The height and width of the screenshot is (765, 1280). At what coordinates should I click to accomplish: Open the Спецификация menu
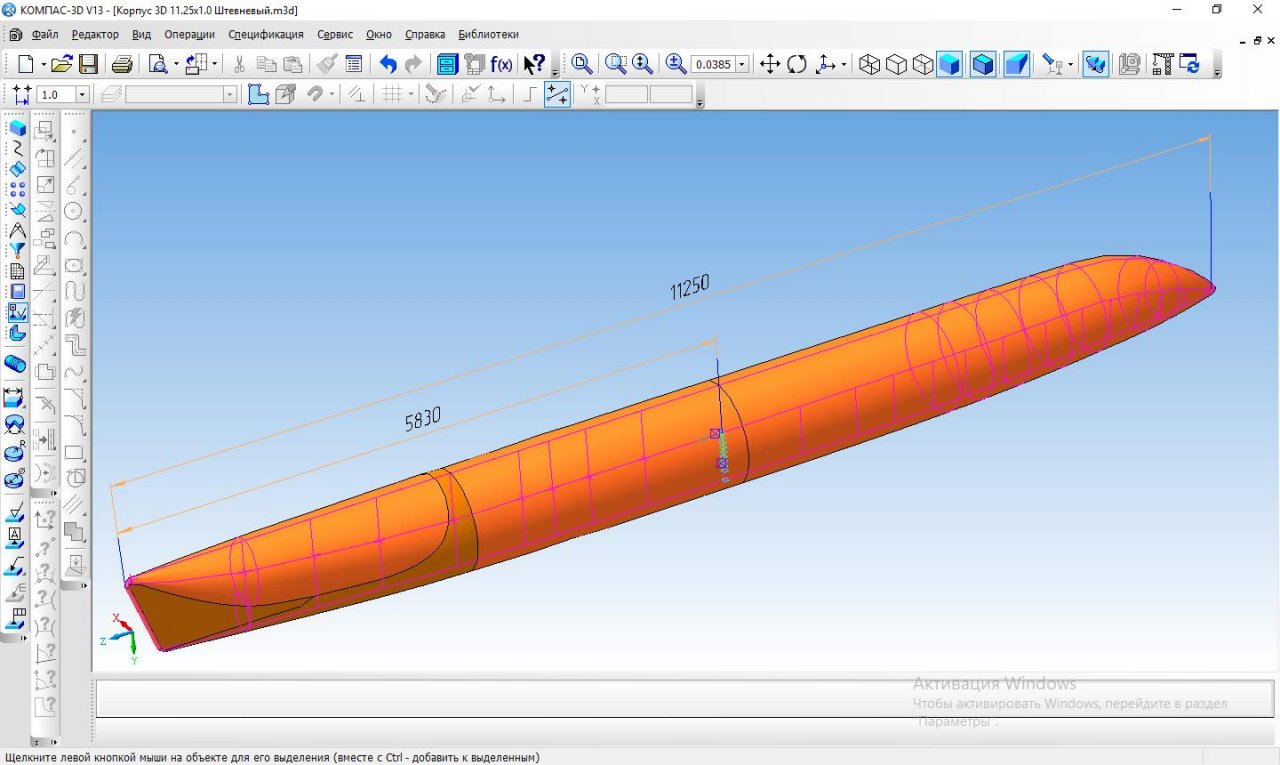[x=265, y=34]
